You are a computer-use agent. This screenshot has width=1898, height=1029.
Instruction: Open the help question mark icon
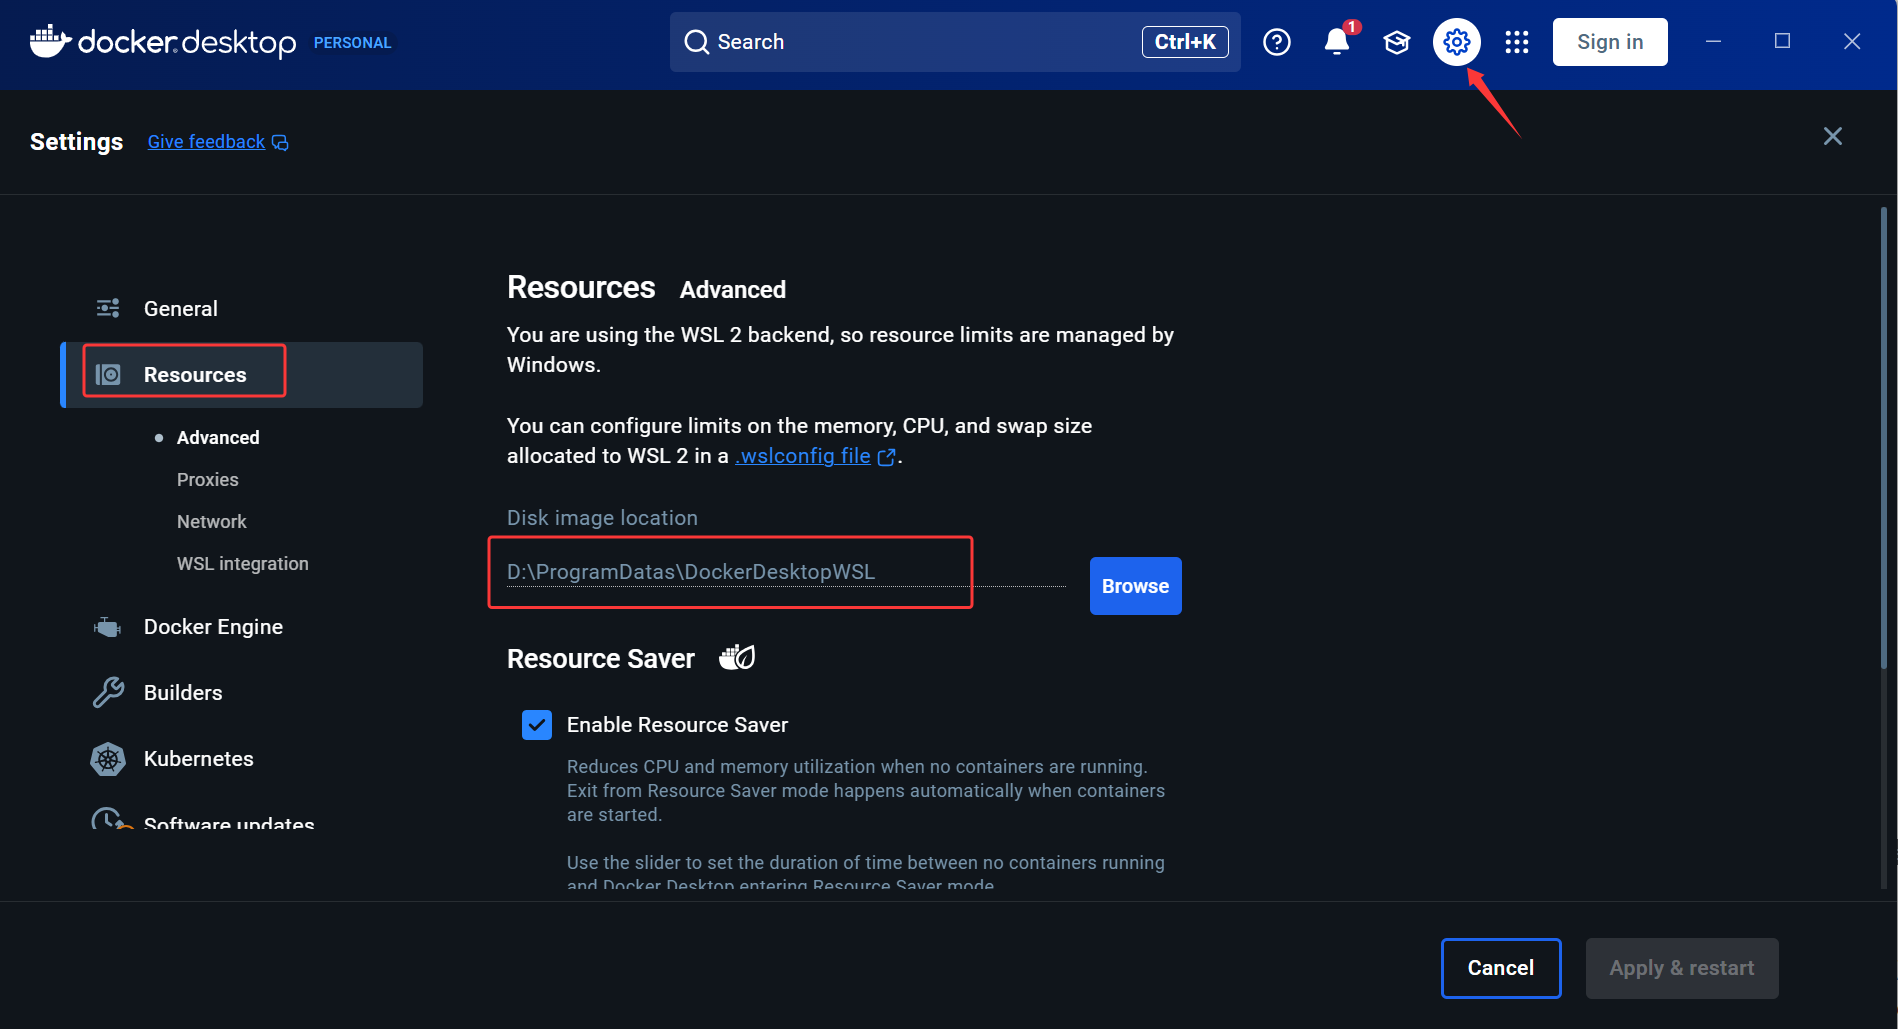pyautogui.click(x=1277, y=42)
